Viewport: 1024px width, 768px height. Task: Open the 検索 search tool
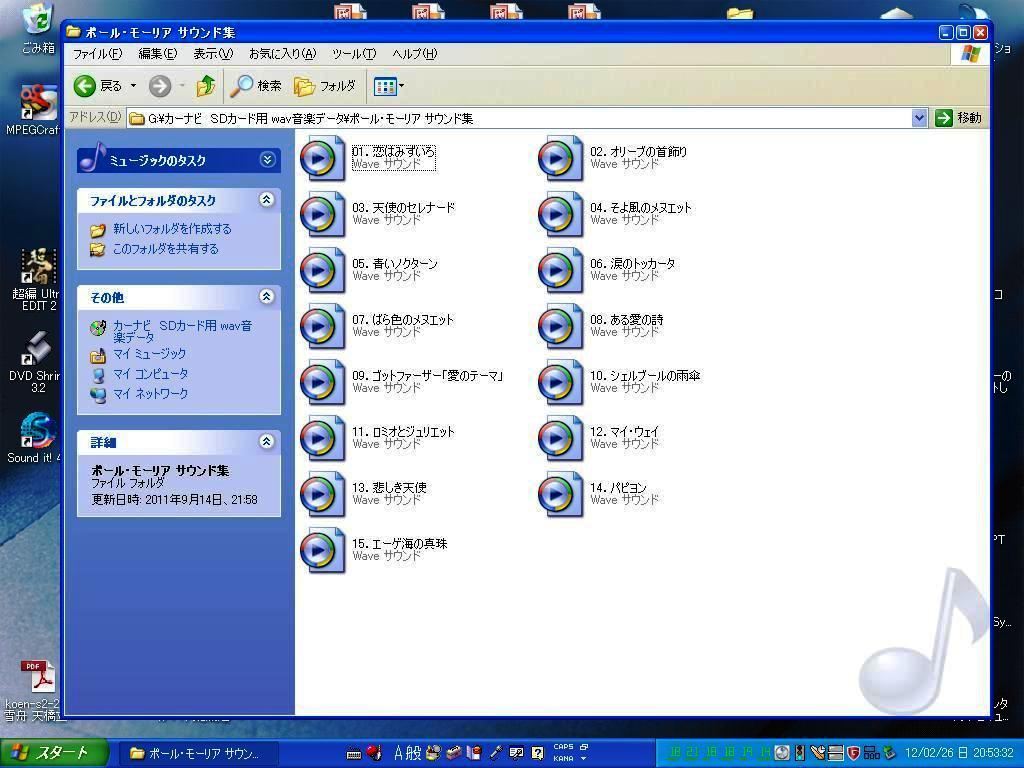coord(256,86)
